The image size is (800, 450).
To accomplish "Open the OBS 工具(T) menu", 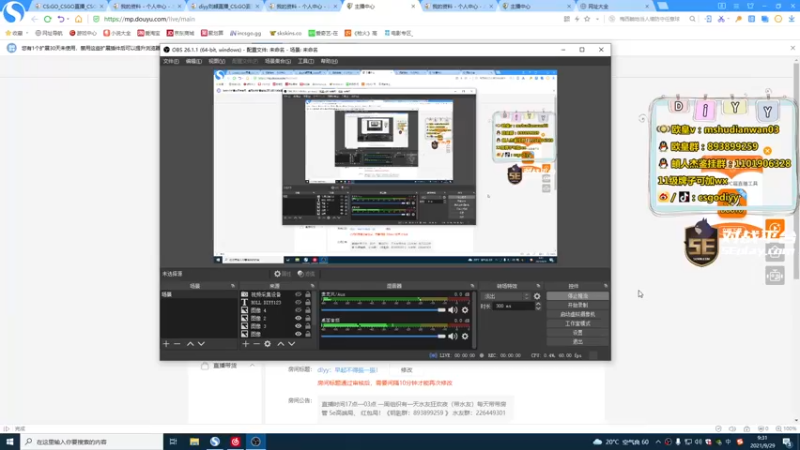I will pos(306,61).
